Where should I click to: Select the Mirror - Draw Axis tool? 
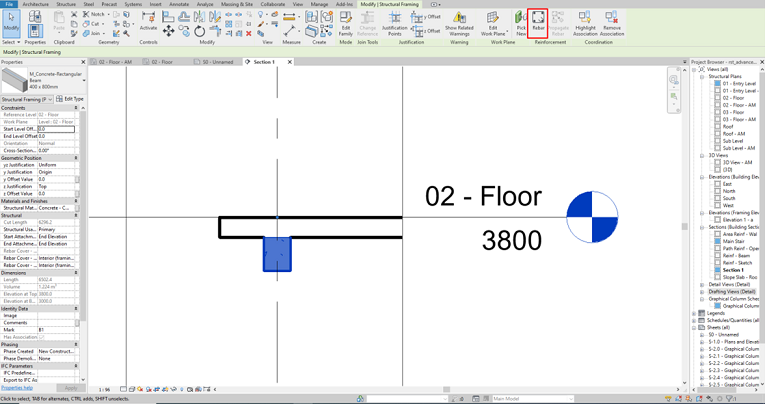(215, 17)
